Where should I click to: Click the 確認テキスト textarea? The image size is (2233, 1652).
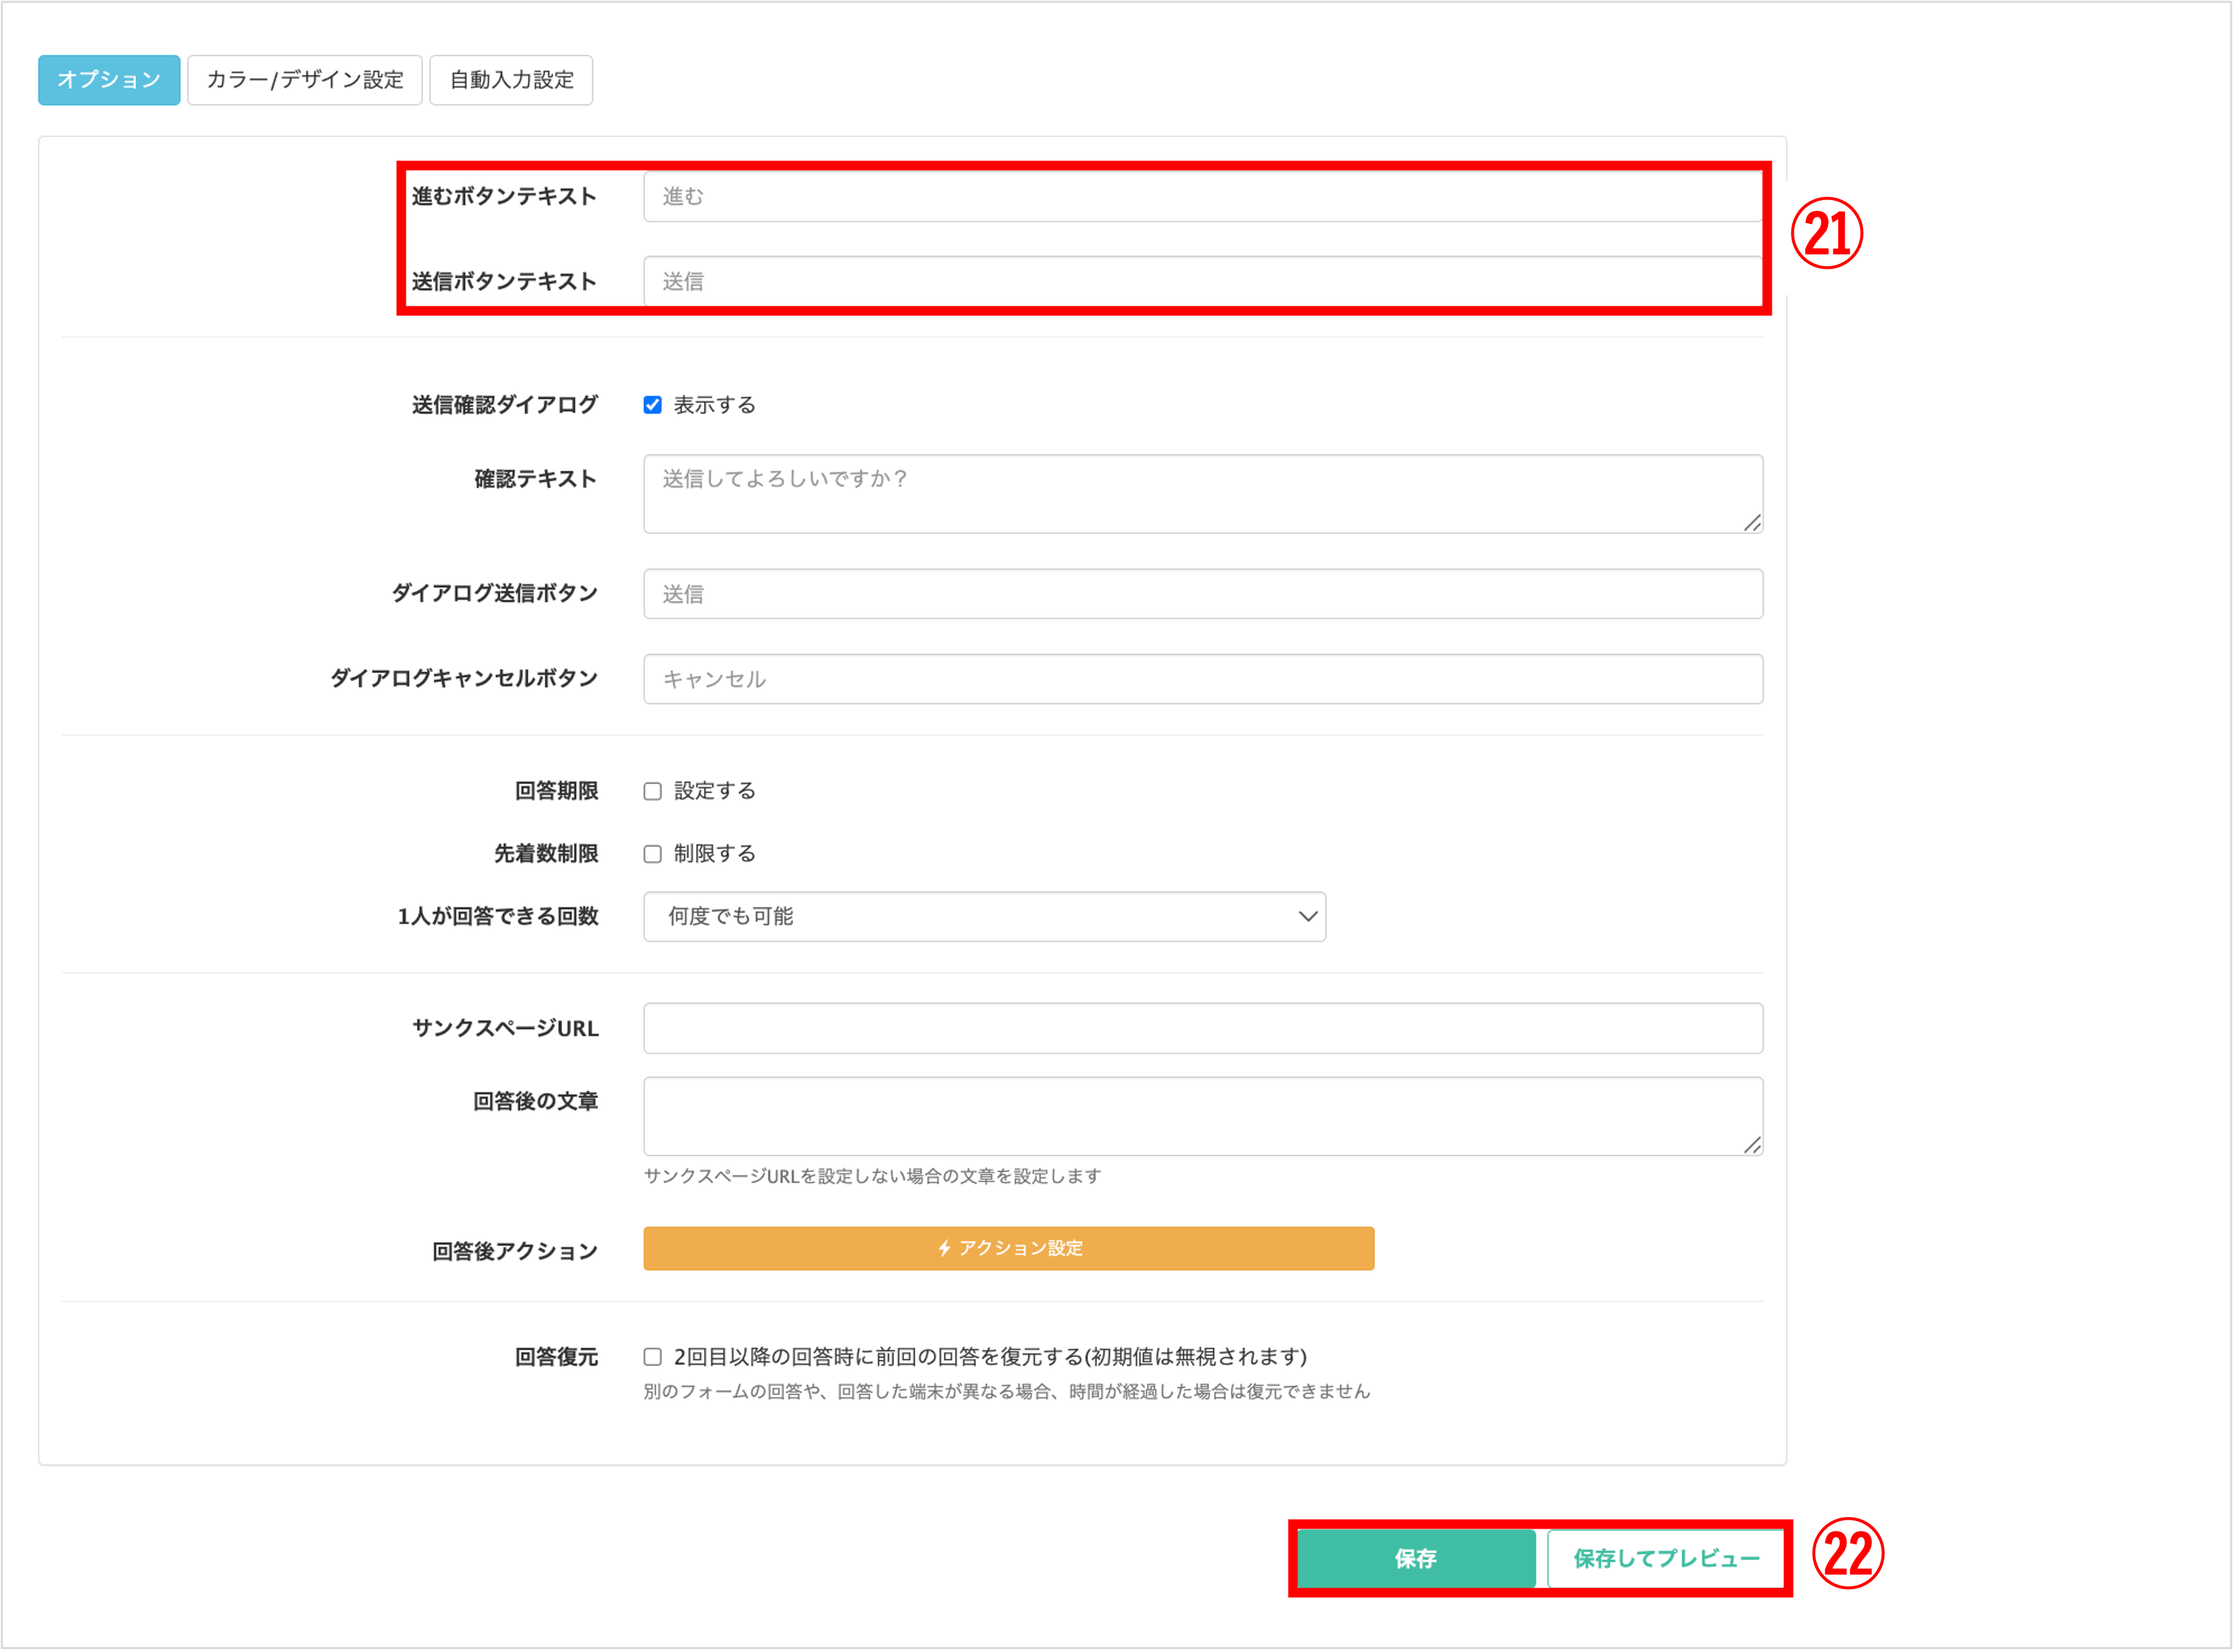1202,494
